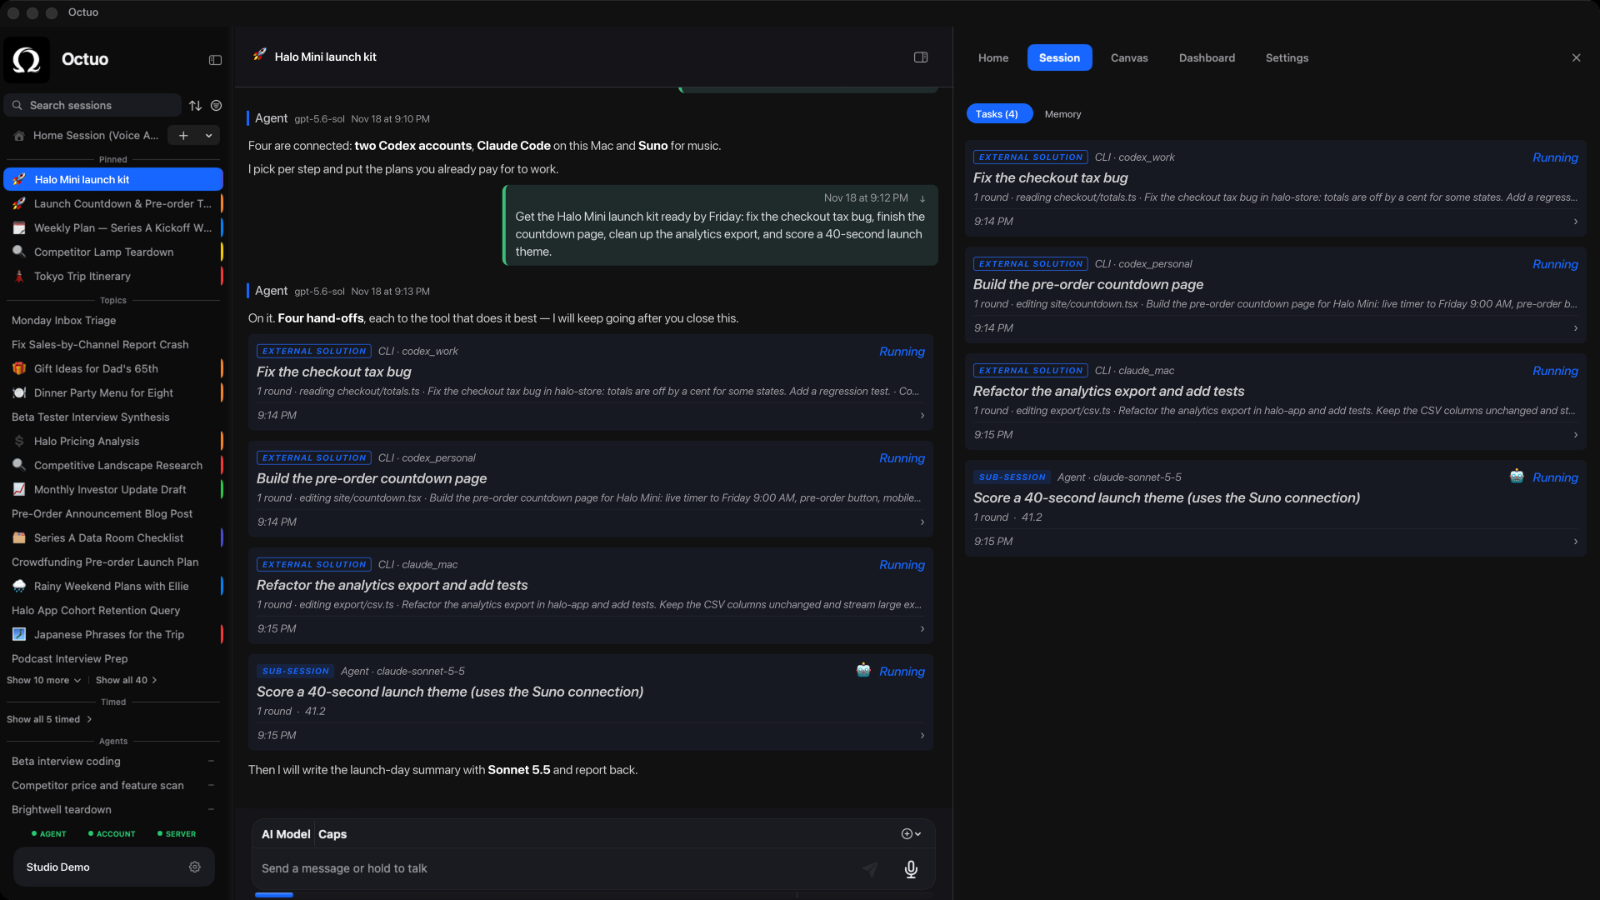Open Halo Pricing Analysis session
1600x900 pixels.
[114, 441]
